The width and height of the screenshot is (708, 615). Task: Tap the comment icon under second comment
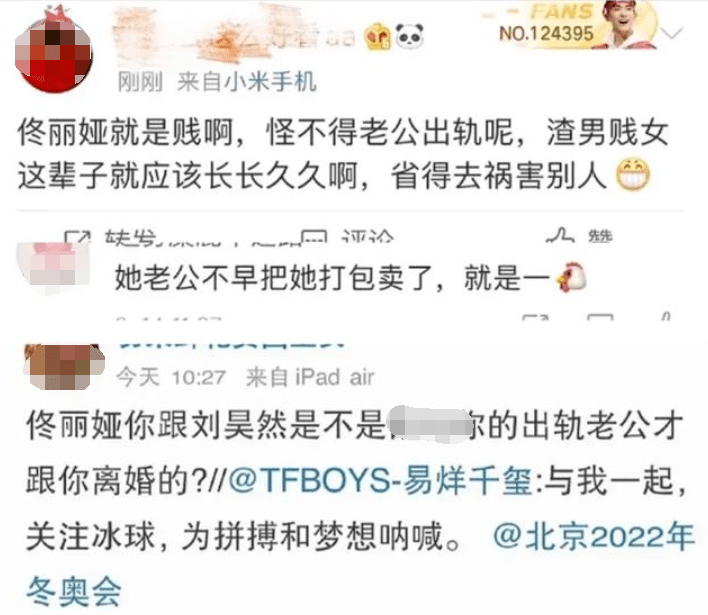pyautogui.click(x=600, y=317)
